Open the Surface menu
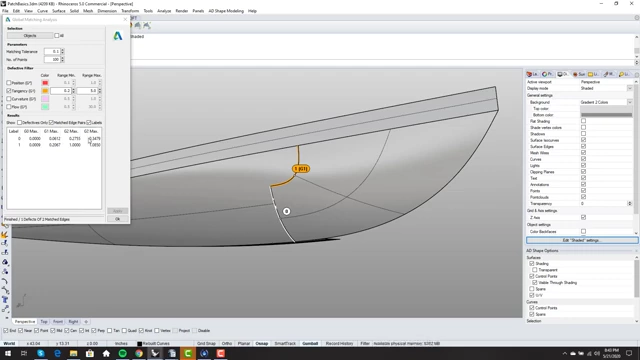This screenshot has height=360, width=640. coord(59,11)
